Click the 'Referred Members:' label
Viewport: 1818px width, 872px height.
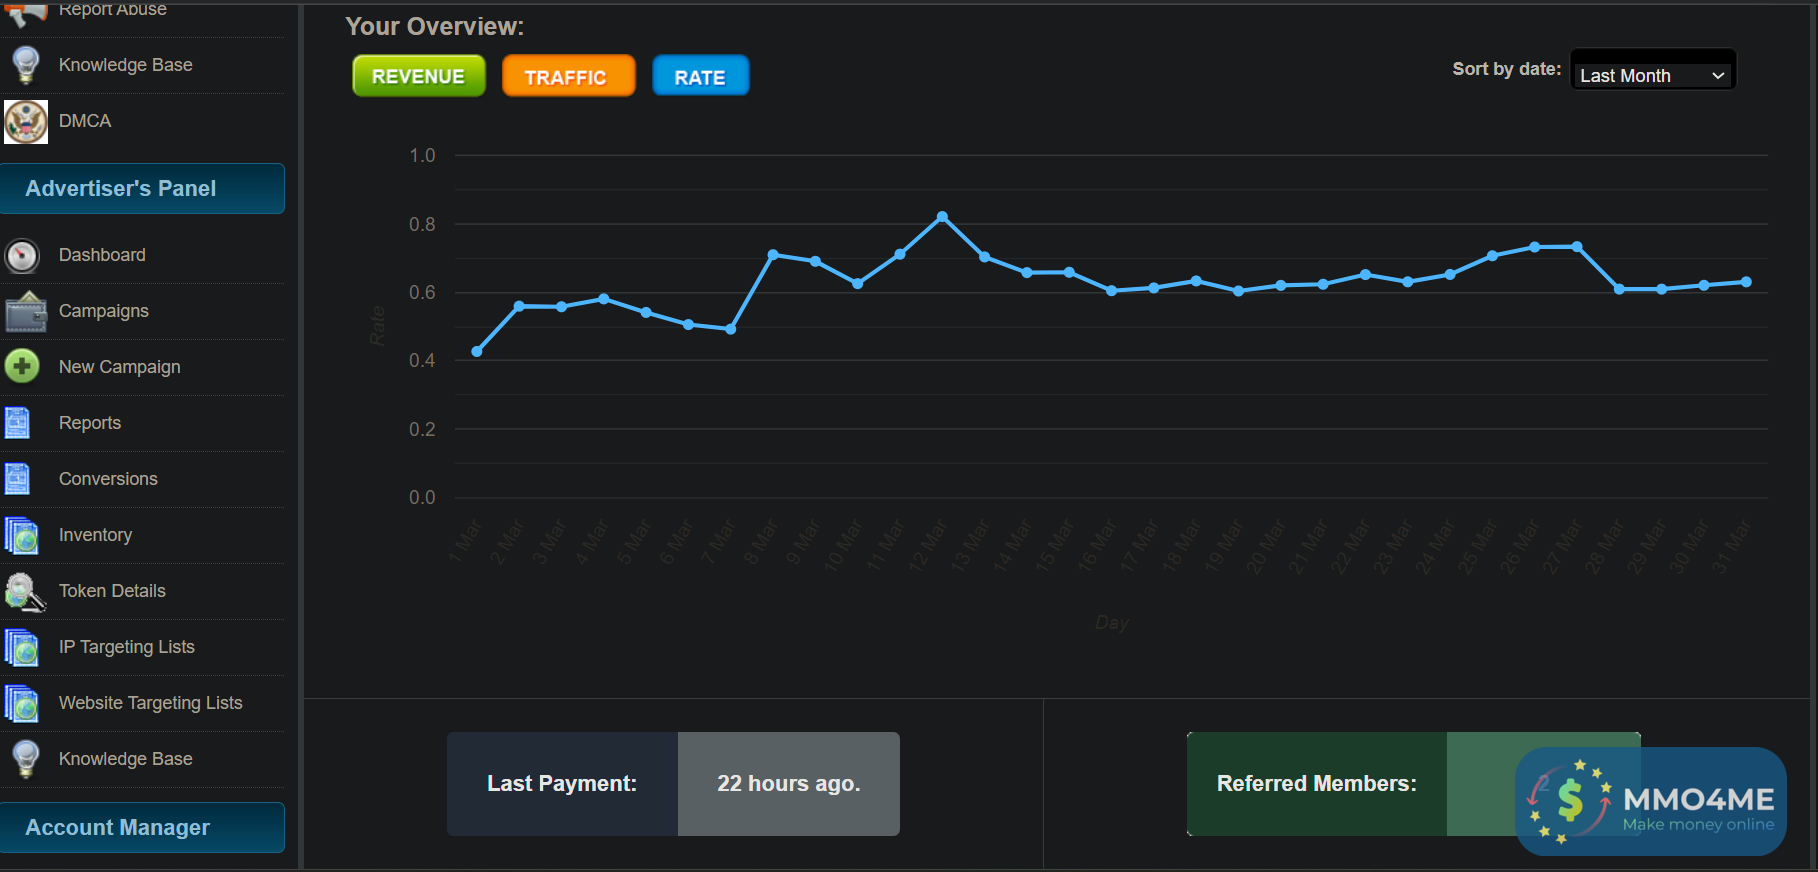point(1317,784)
